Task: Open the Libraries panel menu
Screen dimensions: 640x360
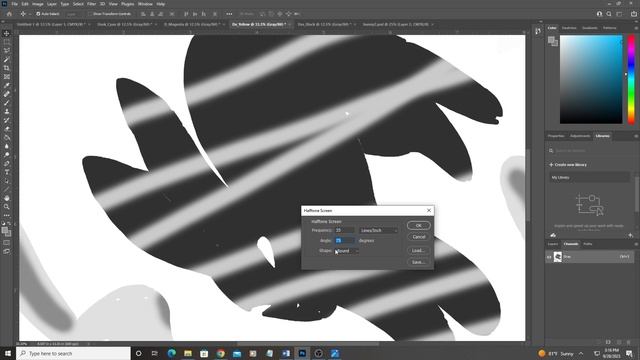Action: [x=636, y=136]
